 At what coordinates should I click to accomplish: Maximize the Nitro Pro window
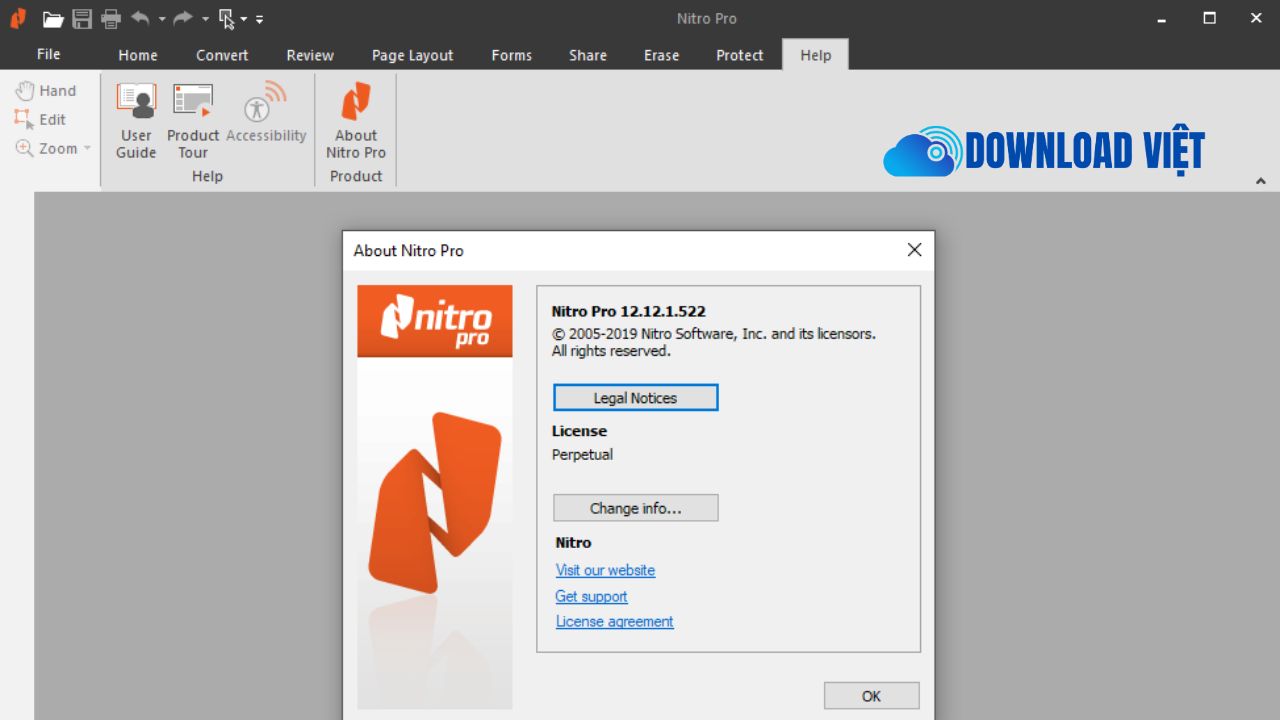[1209, 18]
